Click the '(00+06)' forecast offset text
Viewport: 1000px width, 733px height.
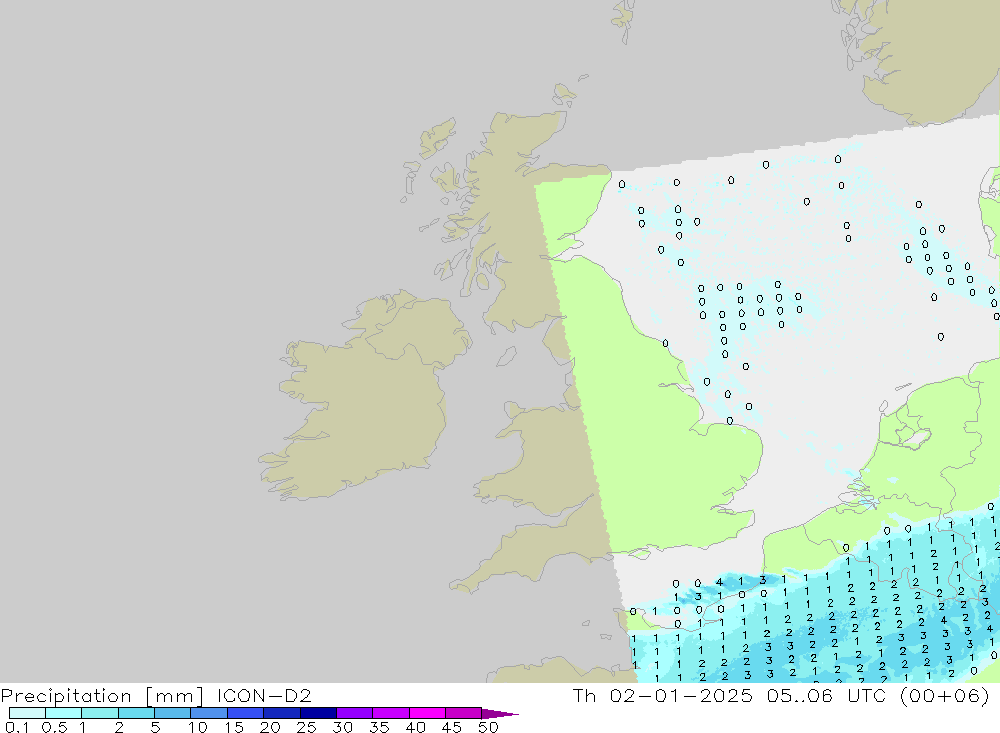[x=945, y=695]
